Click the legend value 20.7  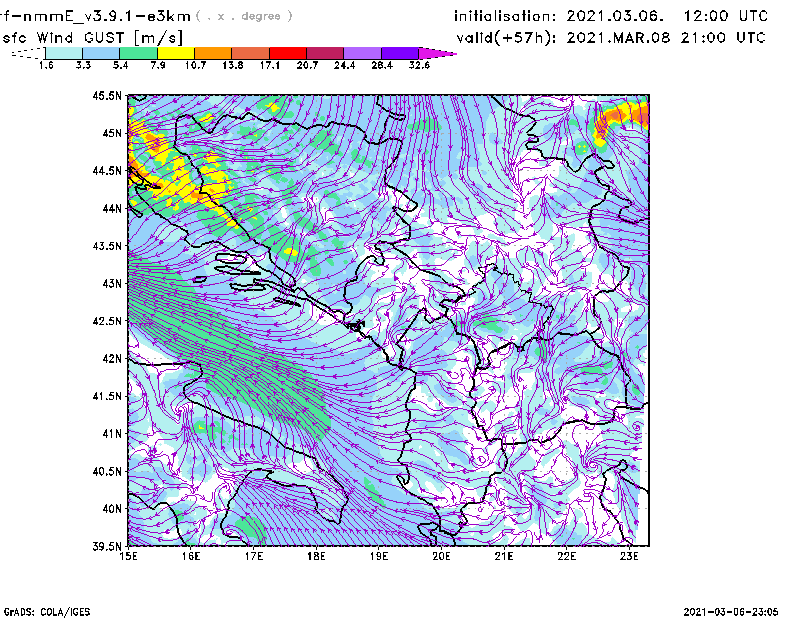point(307,65)
